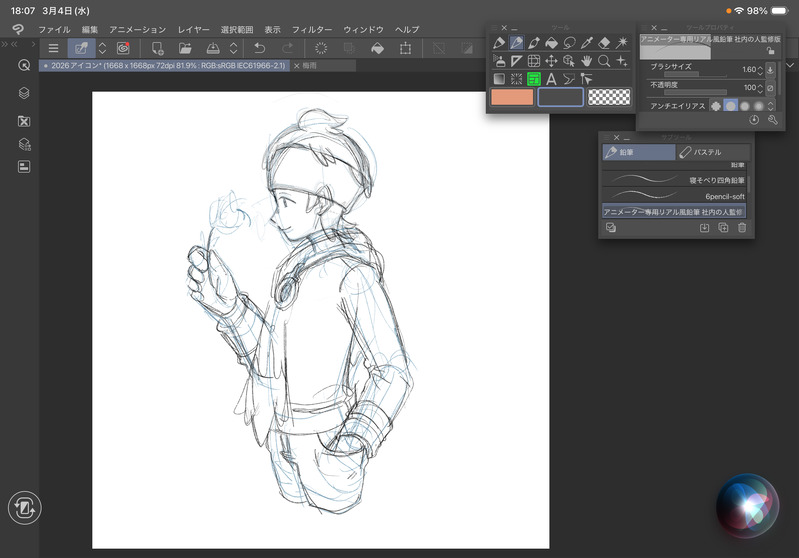Select the Zoom magnifier tool
The height and width of the screenshot is (558, 799).
pos(604,61)
